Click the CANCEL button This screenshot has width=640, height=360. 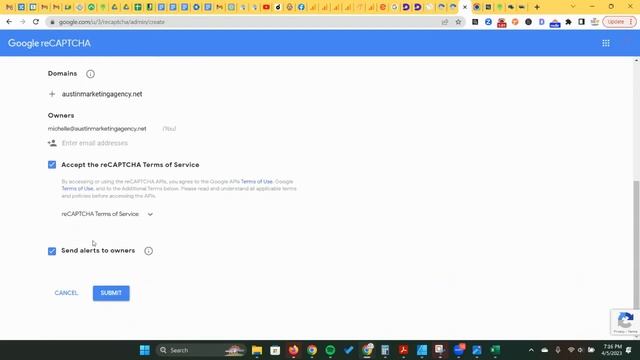click(66, 293)
